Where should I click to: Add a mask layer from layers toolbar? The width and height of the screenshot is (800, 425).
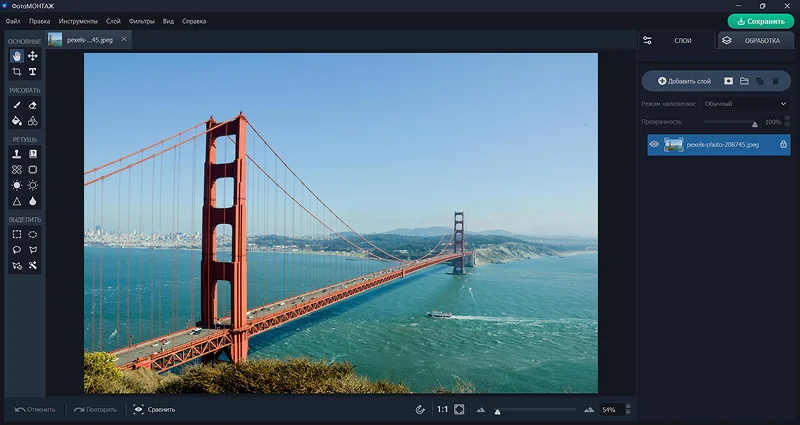729,81
